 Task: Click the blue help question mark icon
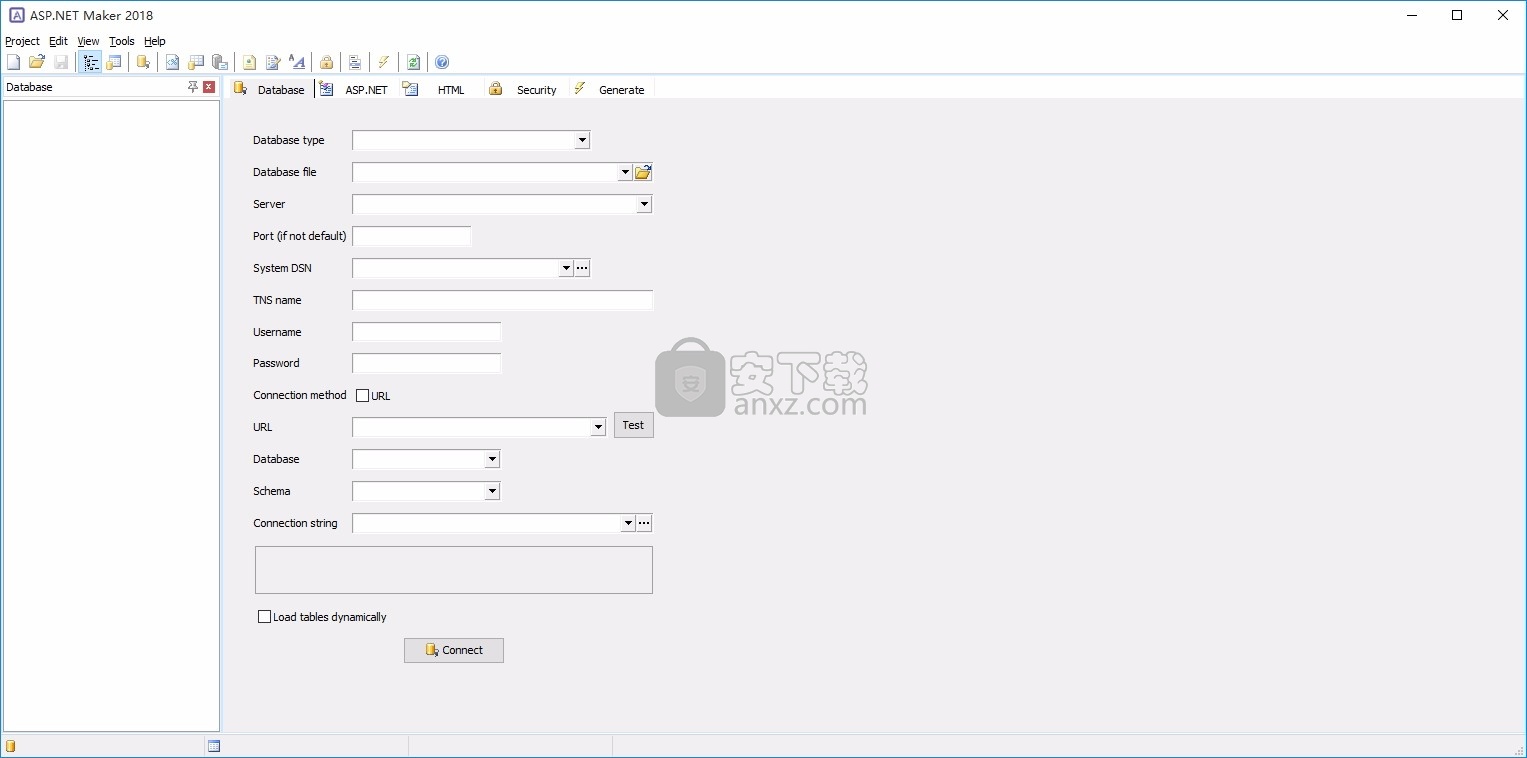pyautogui.click(x=442, y=62)
